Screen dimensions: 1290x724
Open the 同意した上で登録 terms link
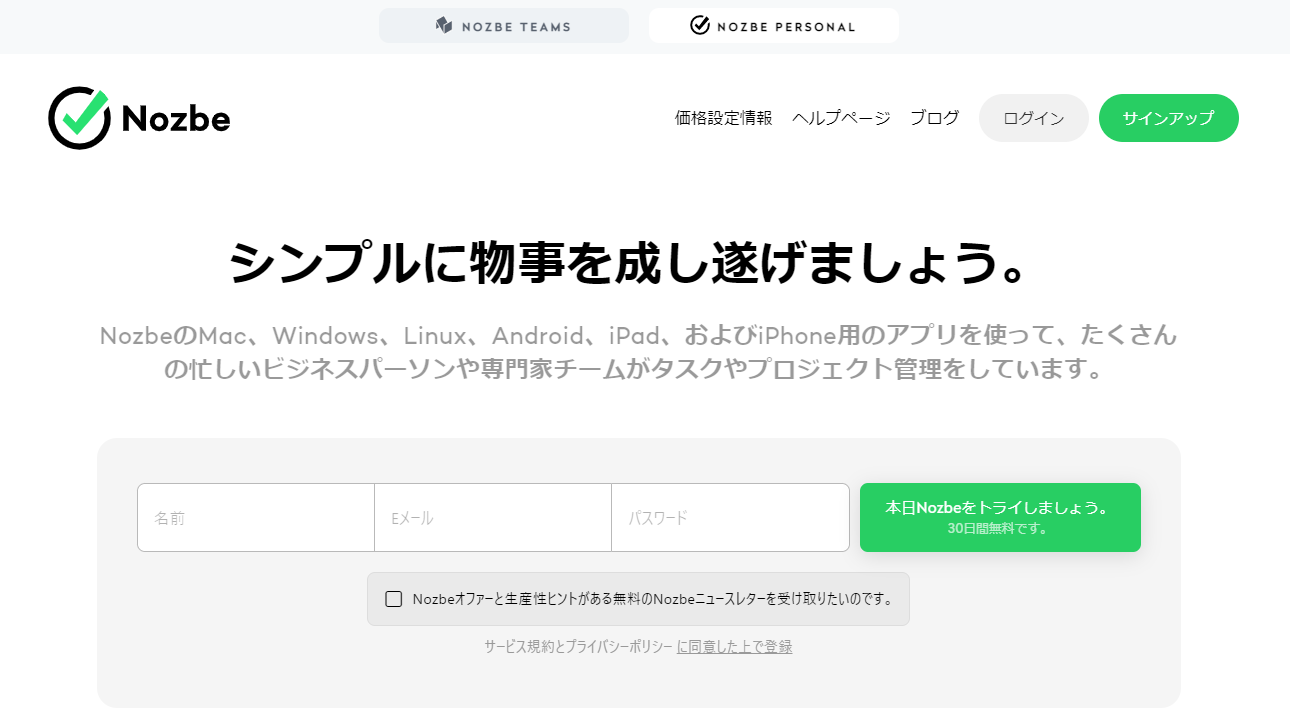[x=734, y=646]
